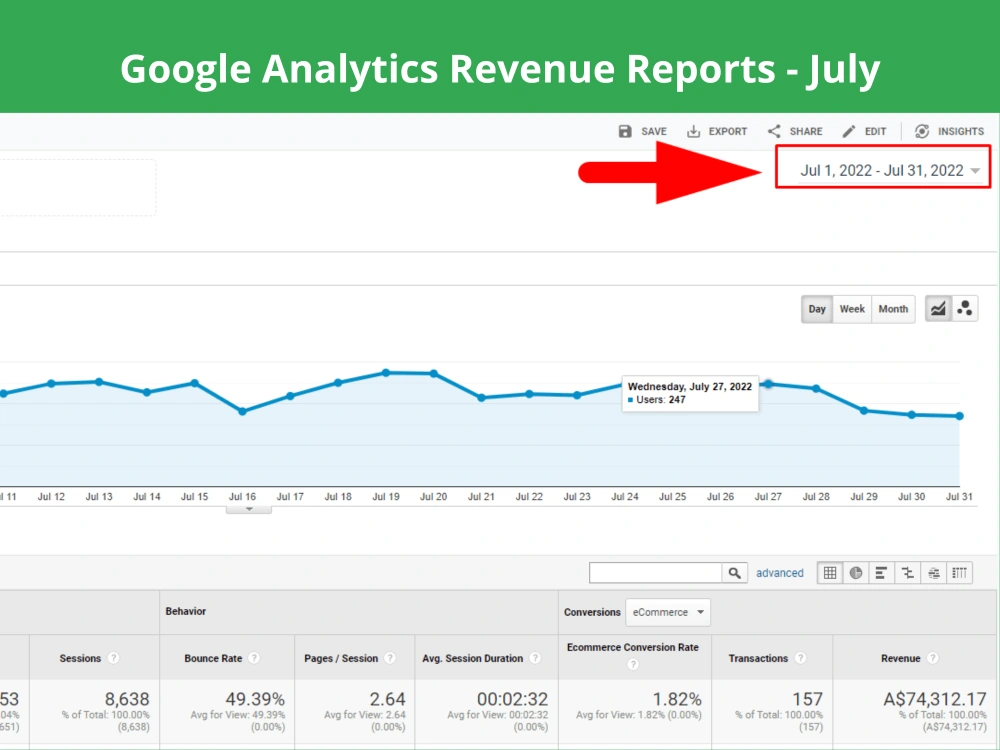Click the 2.64 pages per session value
The image size is (1000, 750).
[x=387, y=699]
